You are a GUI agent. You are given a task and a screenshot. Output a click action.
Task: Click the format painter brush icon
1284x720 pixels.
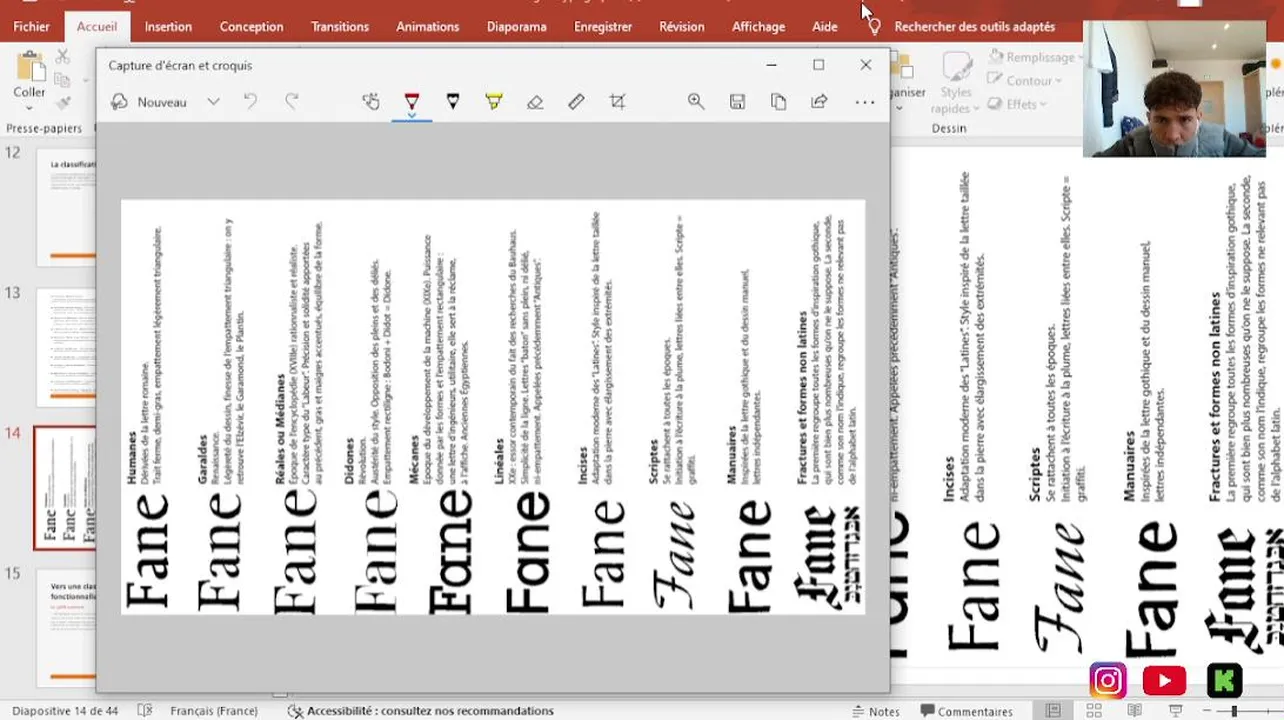click(63, 103)
